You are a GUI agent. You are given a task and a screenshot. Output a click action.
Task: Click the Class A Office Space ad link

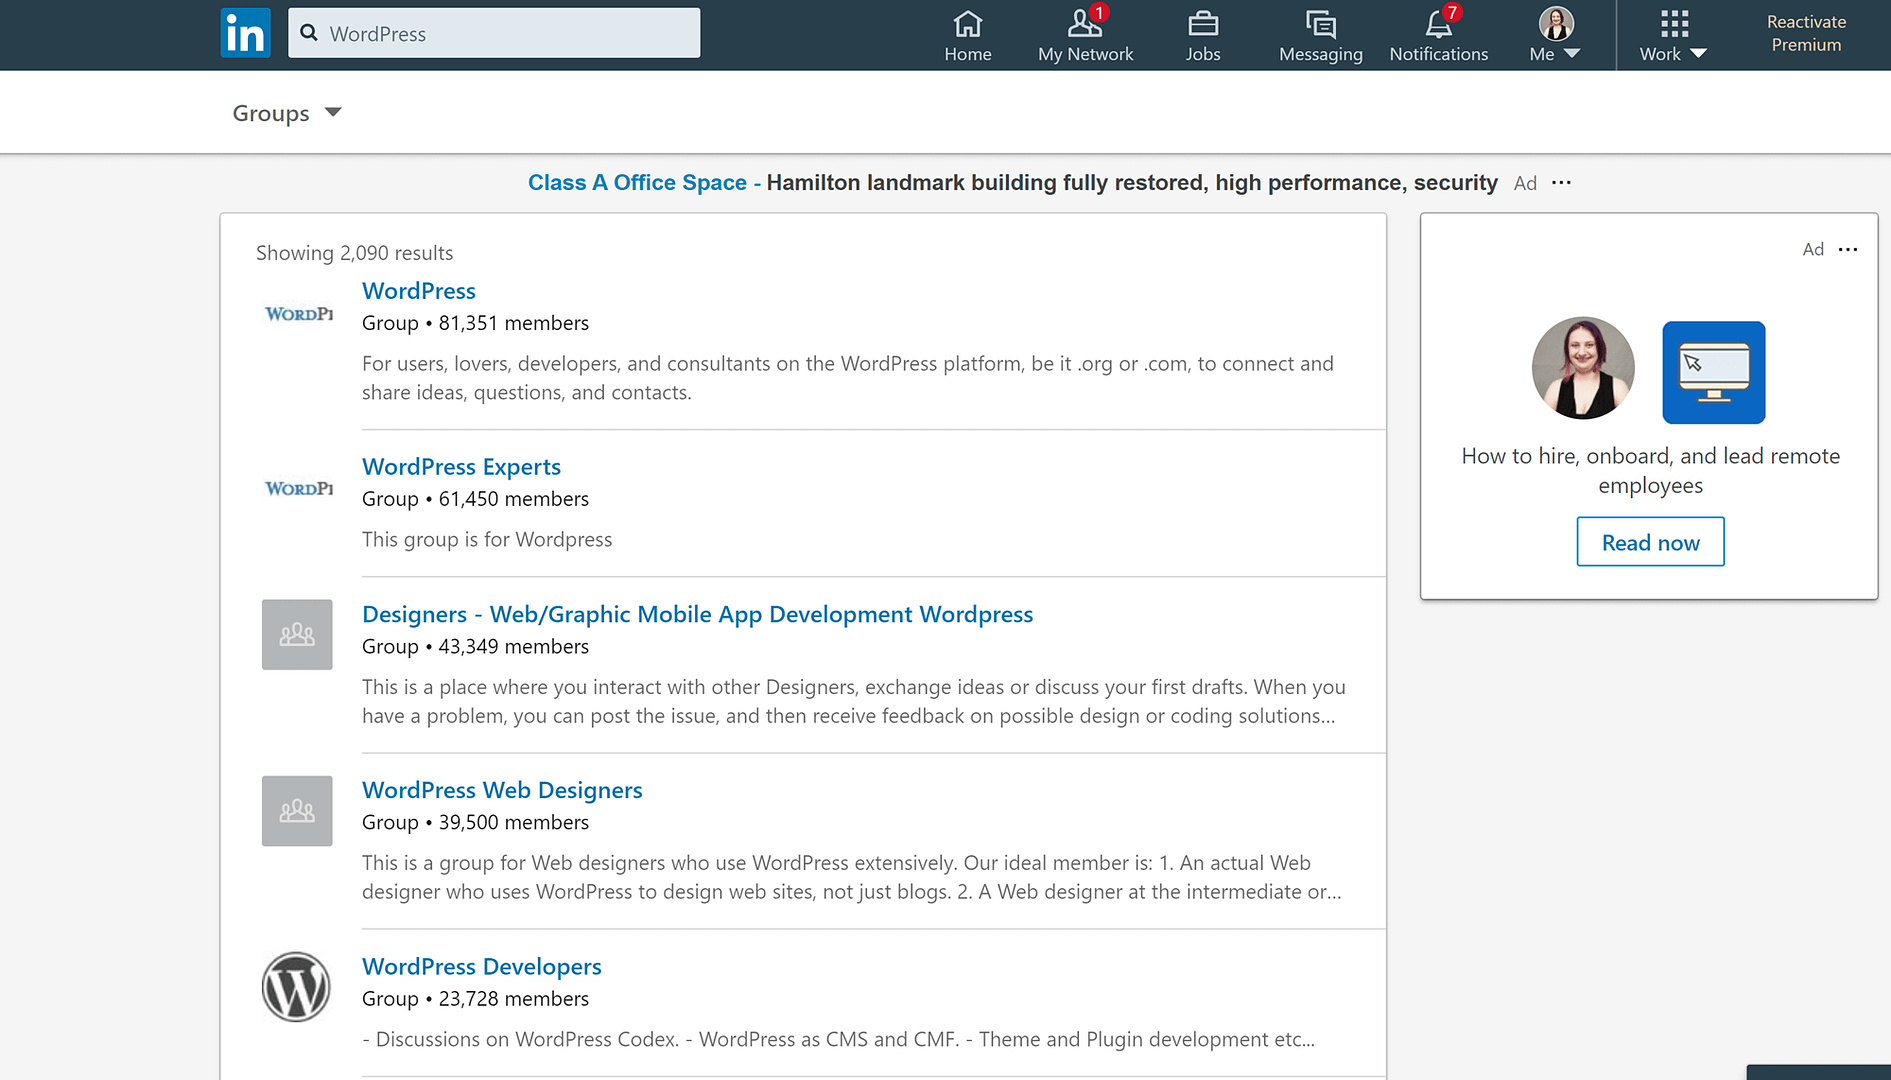(x=637, y=183)
